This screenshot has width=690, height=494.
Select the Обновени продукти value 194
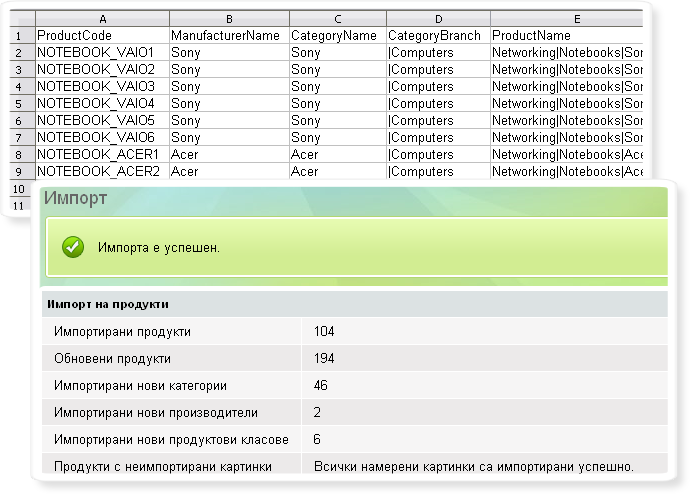(x=324, y=358)
